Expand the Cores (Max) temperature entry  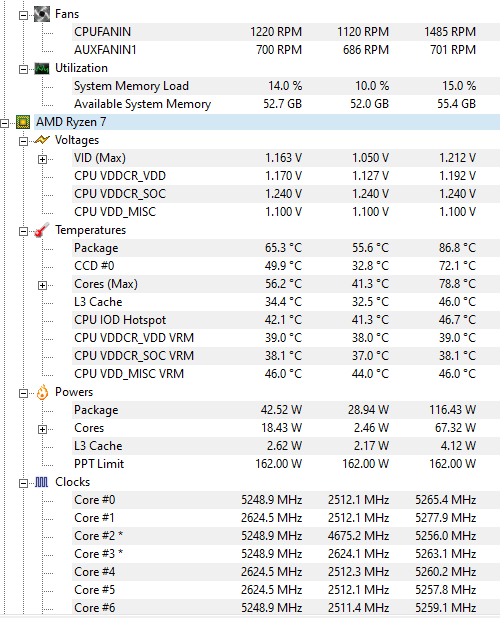[x=43, y=285]
